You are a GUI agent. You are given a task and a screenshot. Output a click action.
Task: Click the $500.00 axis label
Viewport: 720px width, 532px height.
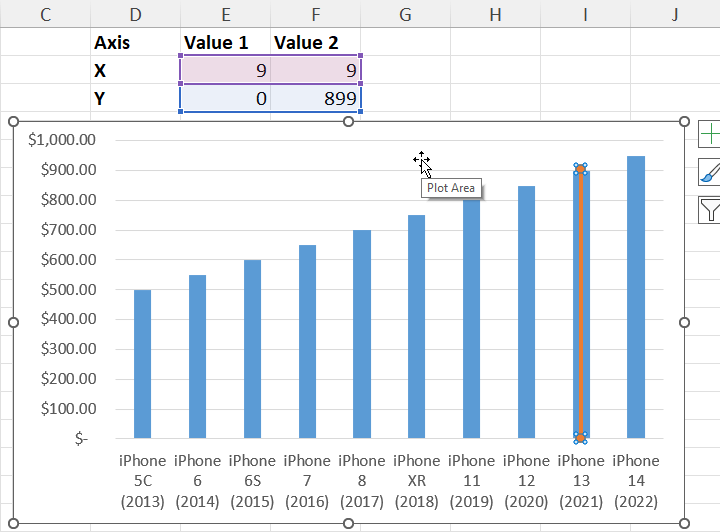(x=68, y=289)
